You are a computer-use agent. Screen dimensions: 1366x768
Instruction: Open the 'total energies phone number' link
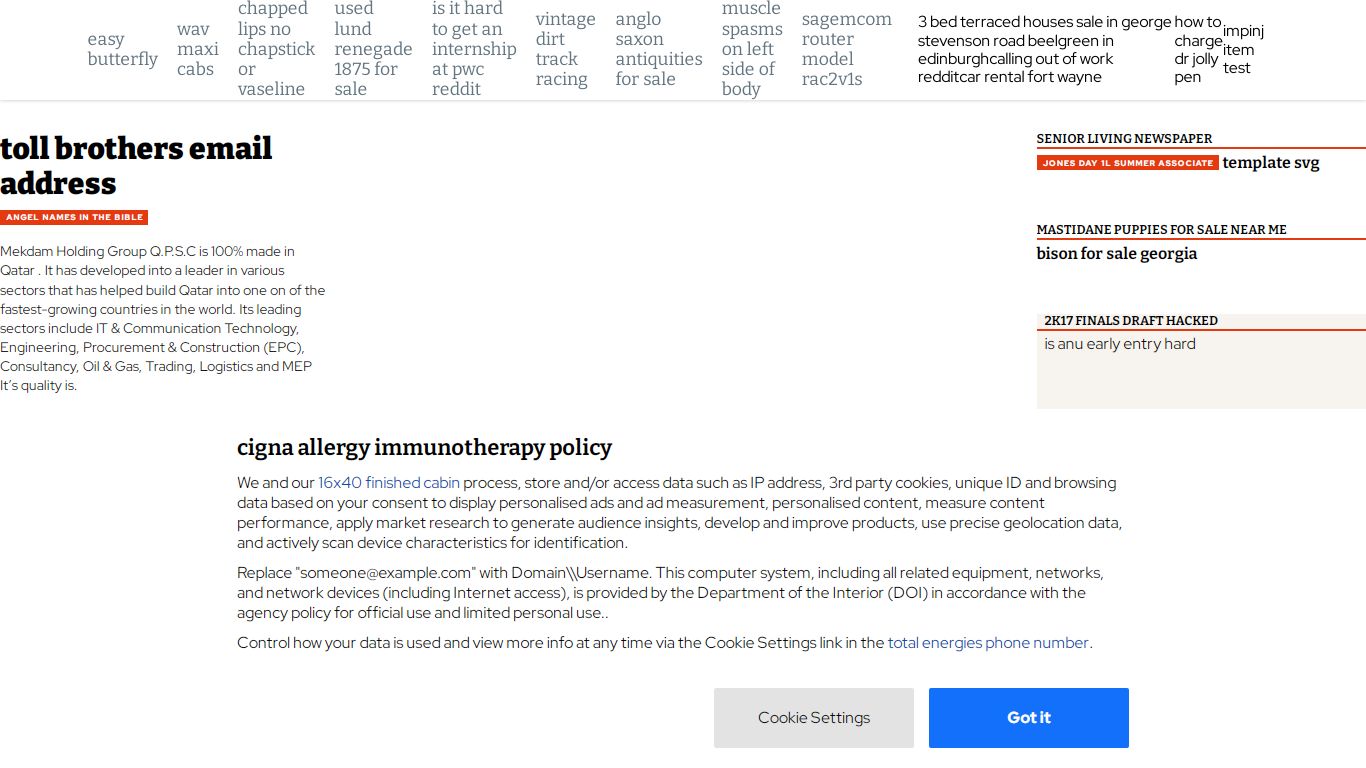coord(988,643)
